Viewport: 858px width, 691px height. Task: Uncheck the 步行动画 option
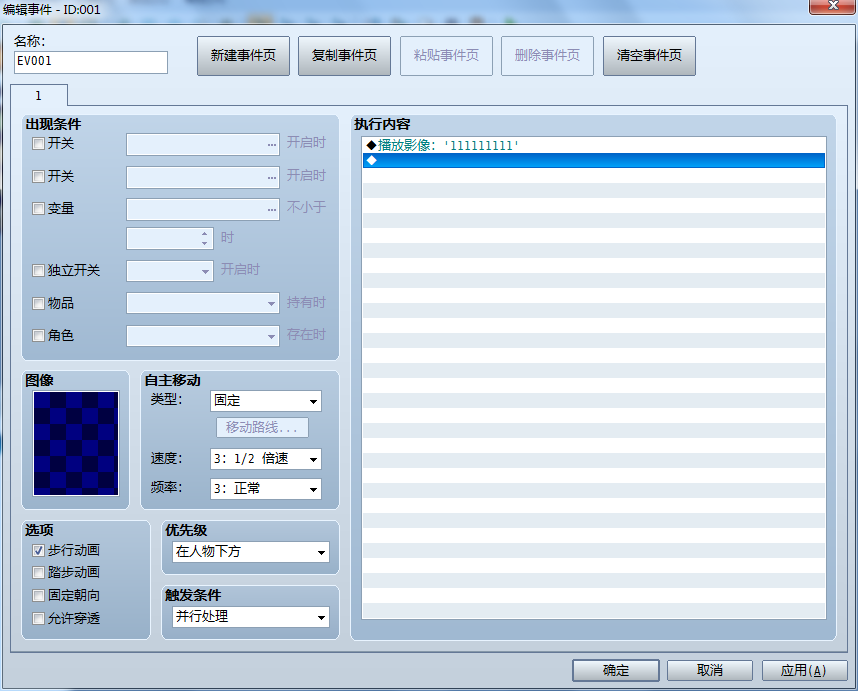click(38, 550)
